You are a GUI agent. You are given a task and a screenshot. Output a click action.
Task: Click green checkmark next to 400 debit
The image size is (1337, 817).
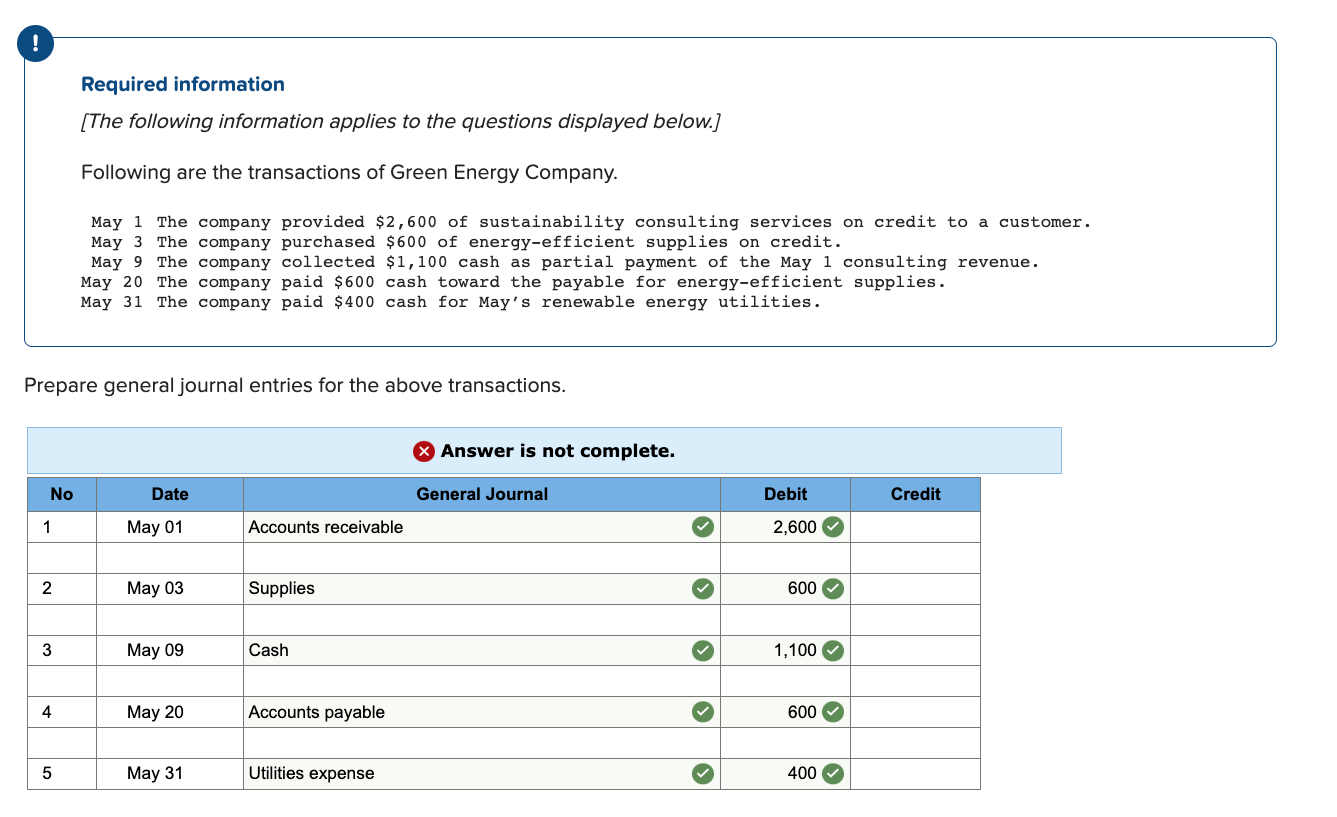click(x=833, y=774)
